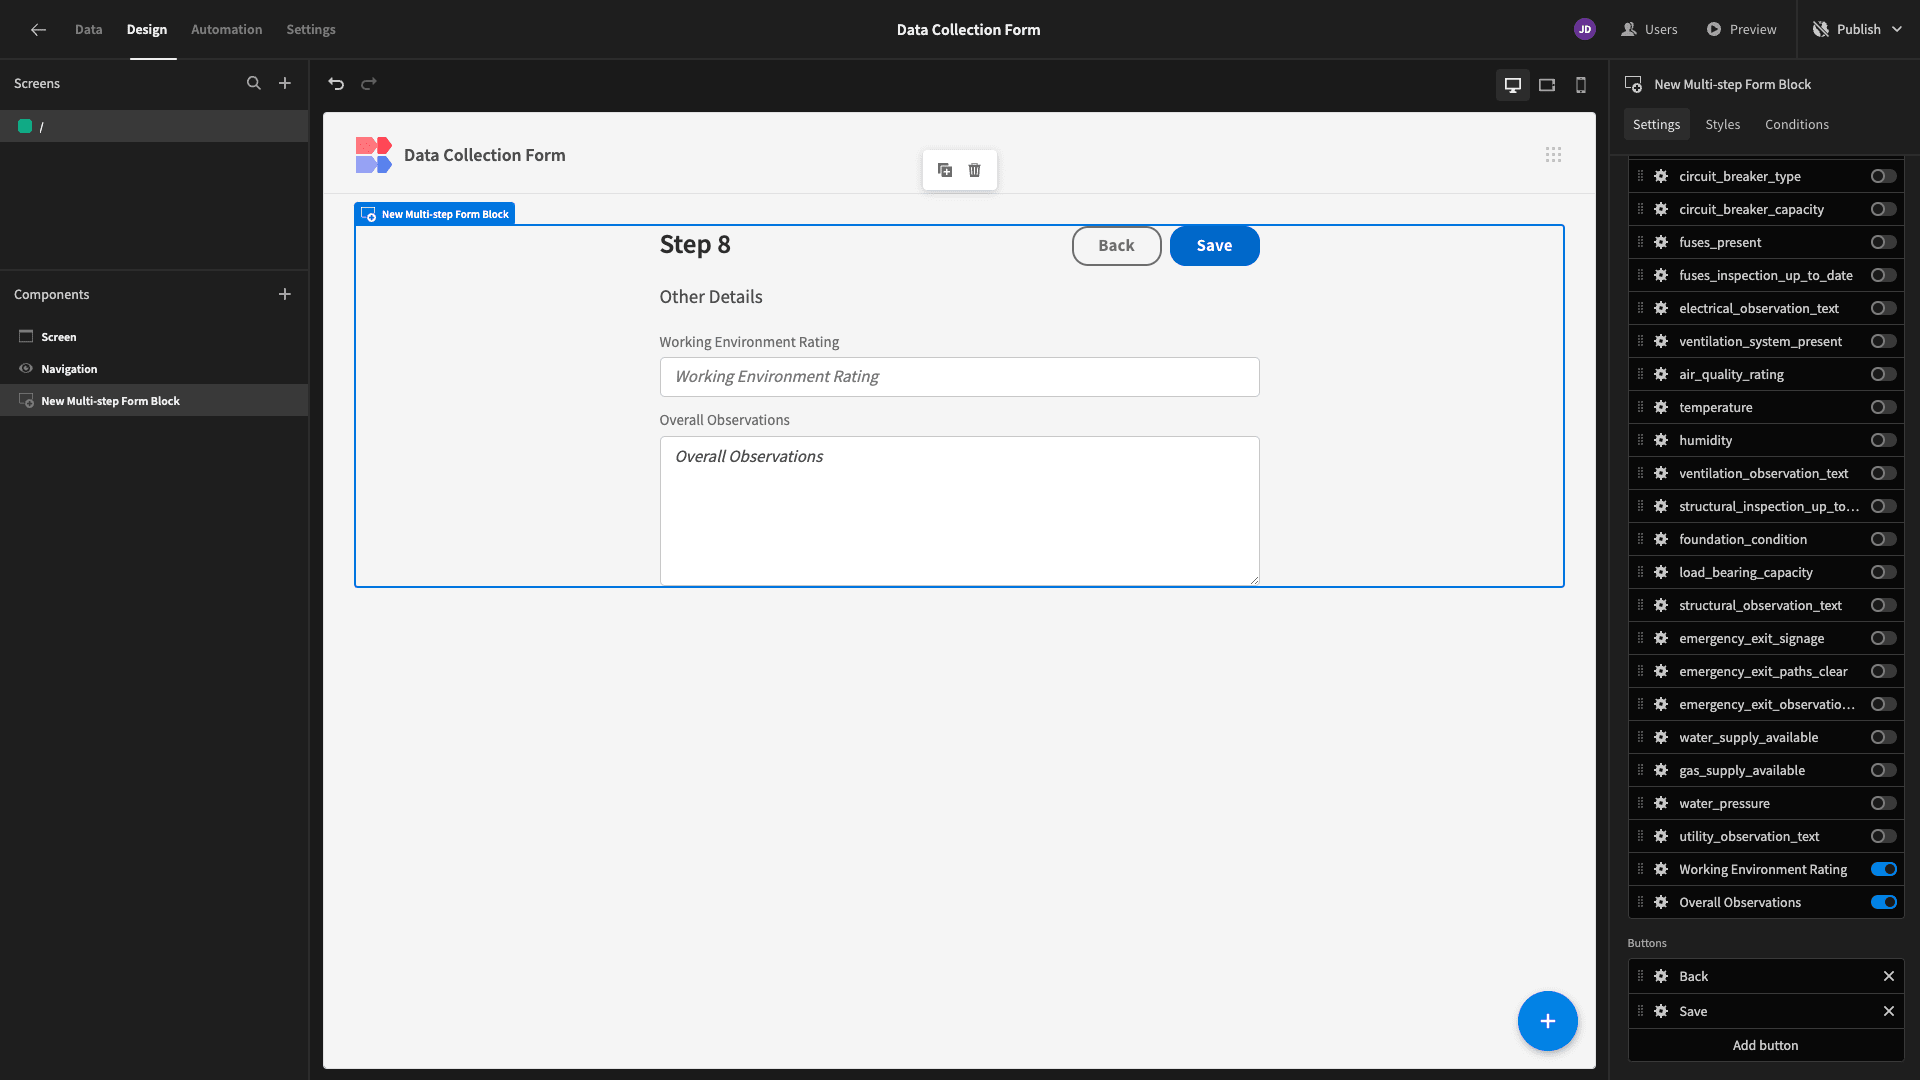
Task: Switch to tablet preview size
Action: point(1547,85)
